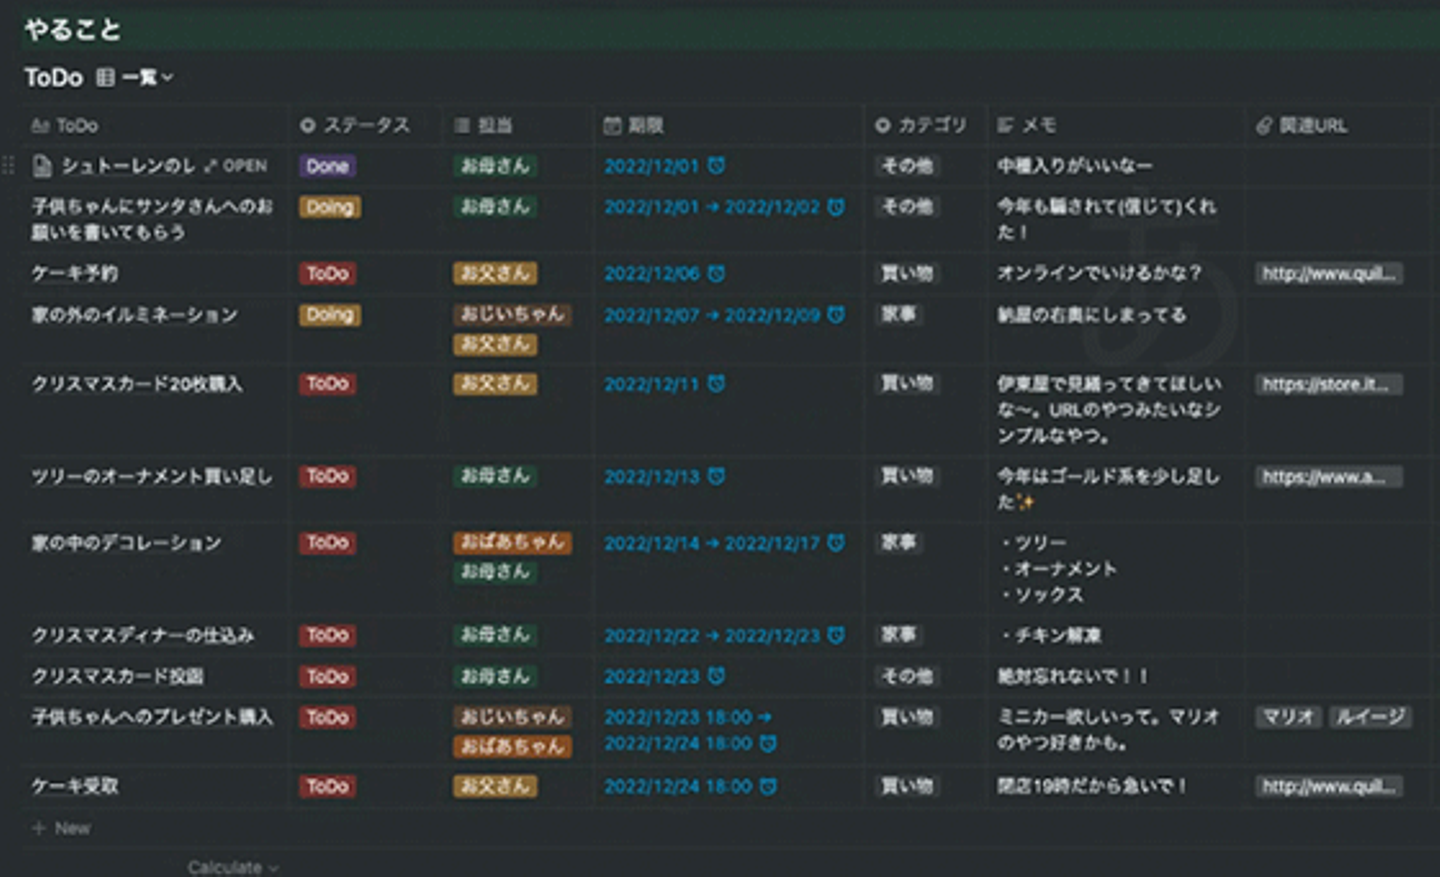Click the alarm icon in シュトーレン row
This screenshot has height=877, width=1440.
coord(716,166)
